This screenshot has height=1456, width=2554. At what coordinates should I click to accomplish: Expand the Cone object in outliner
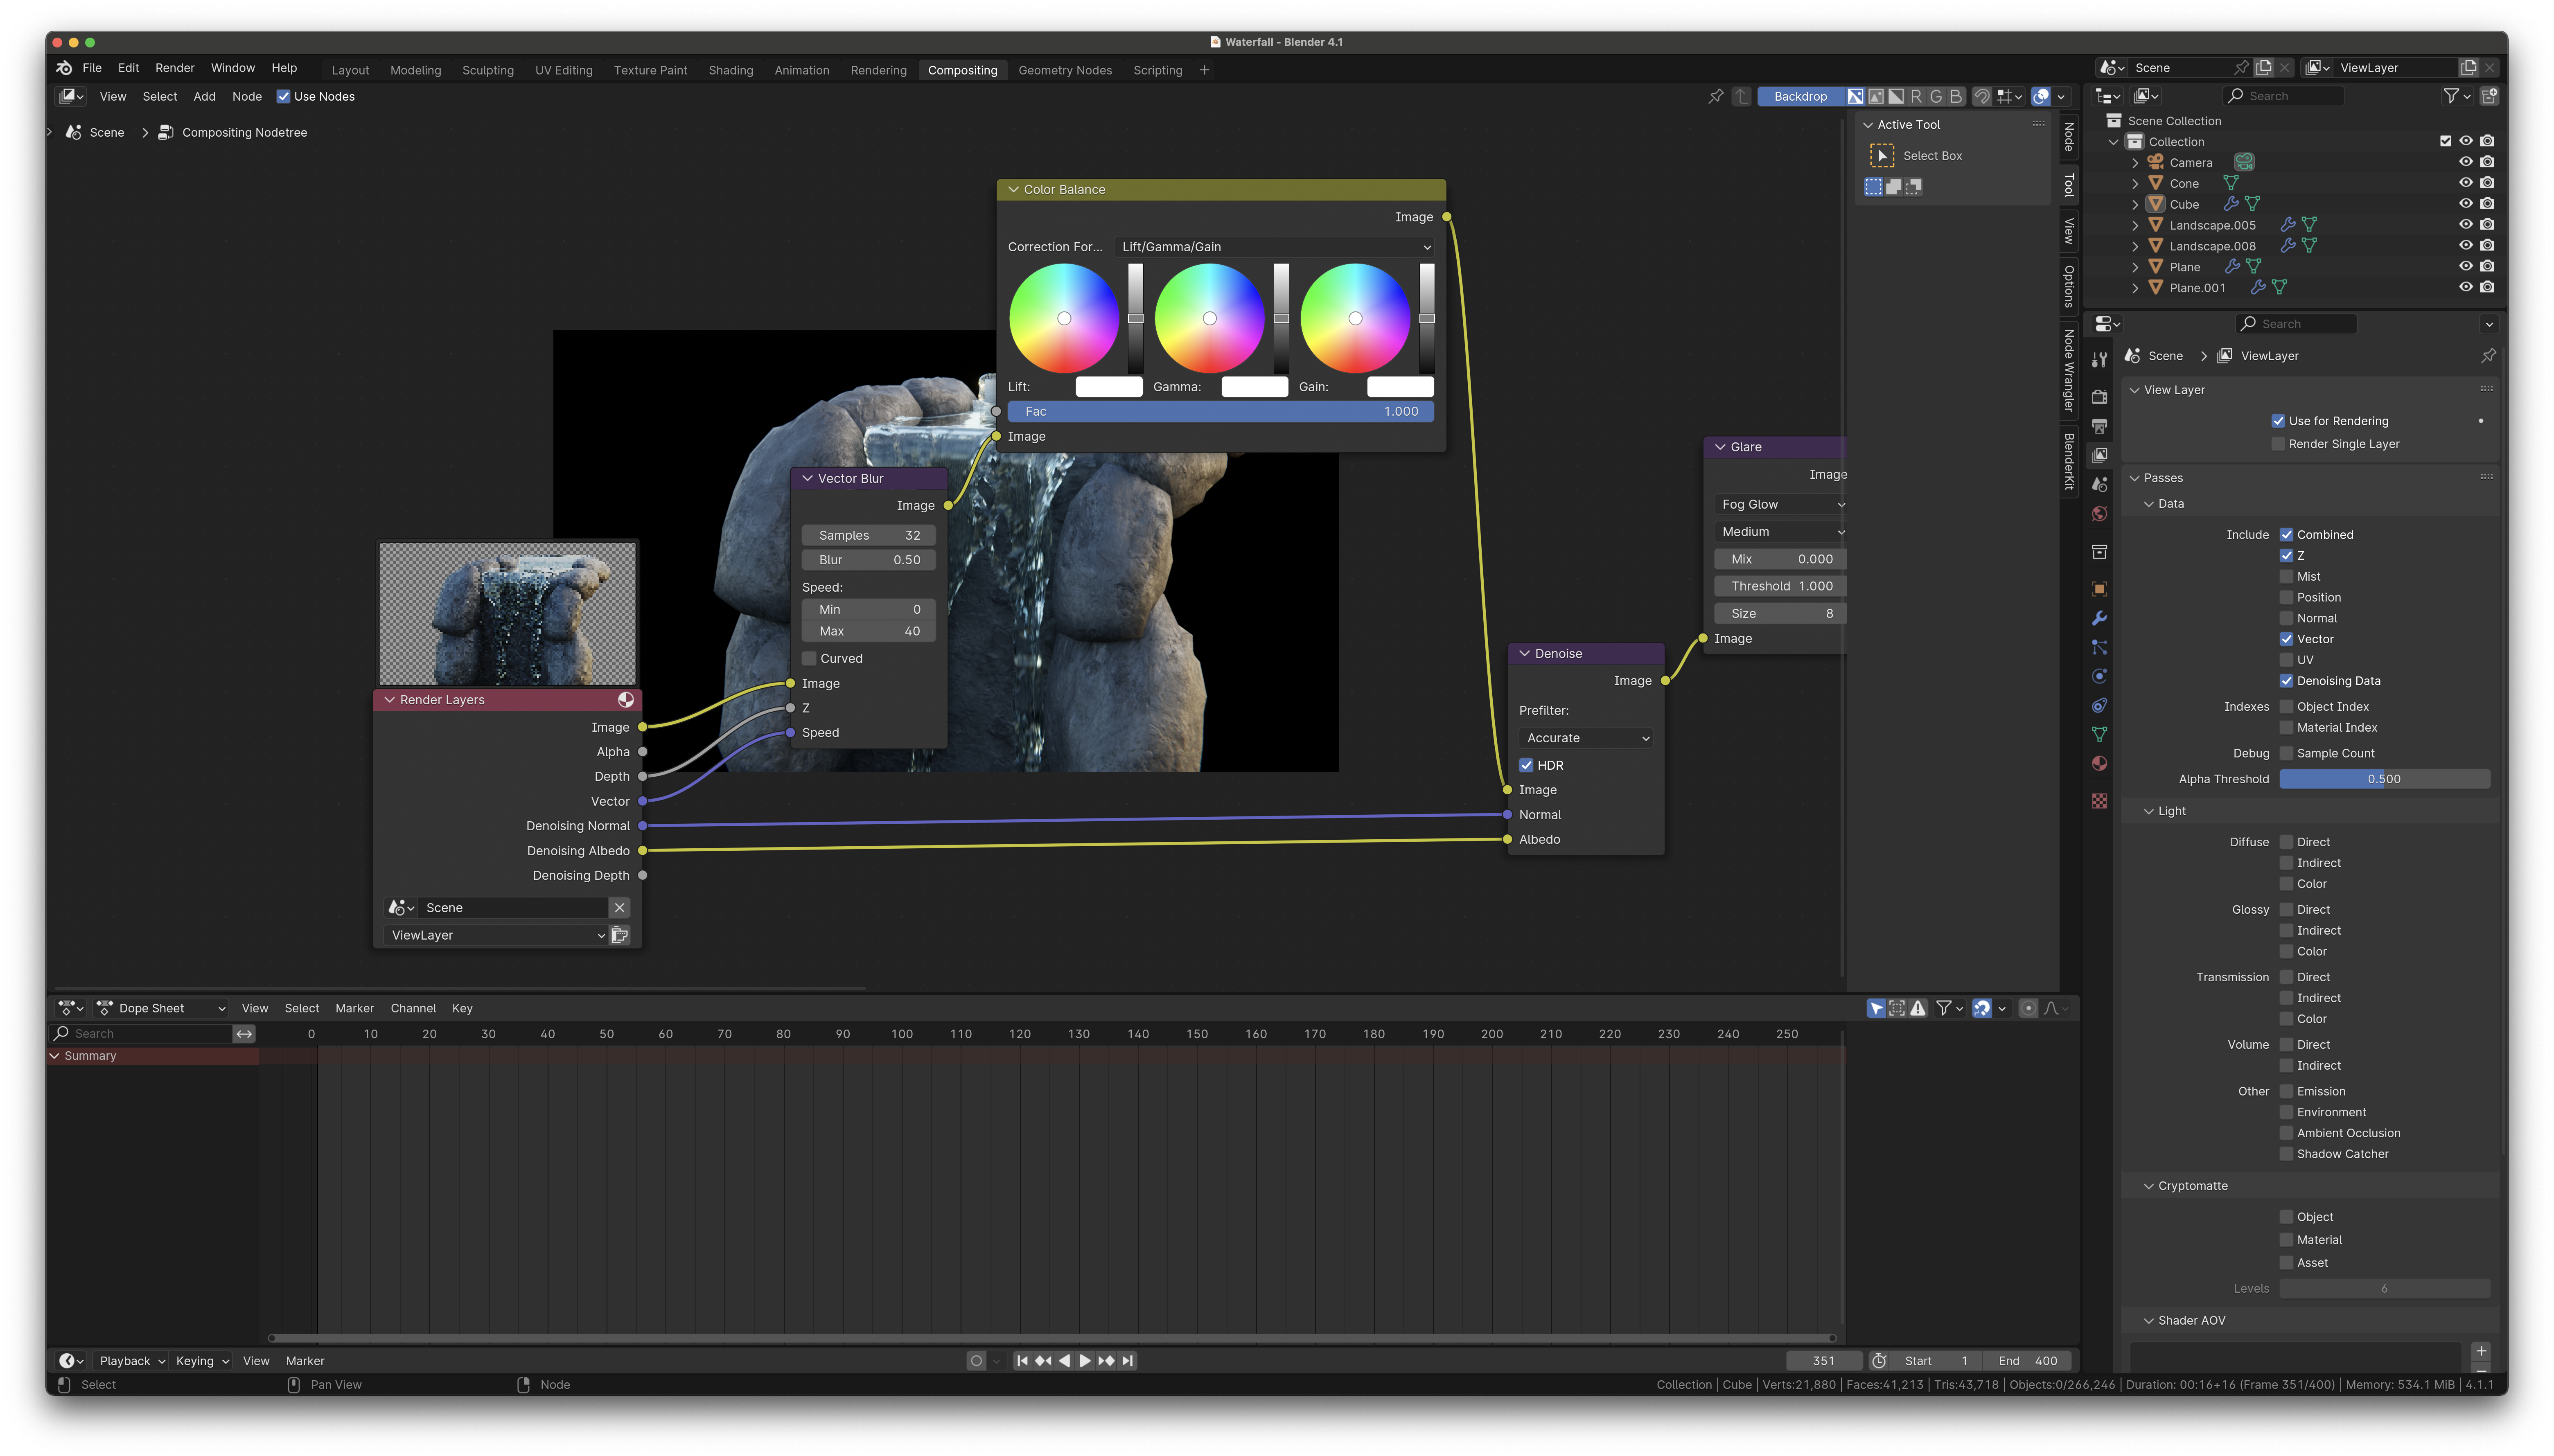2135,184
